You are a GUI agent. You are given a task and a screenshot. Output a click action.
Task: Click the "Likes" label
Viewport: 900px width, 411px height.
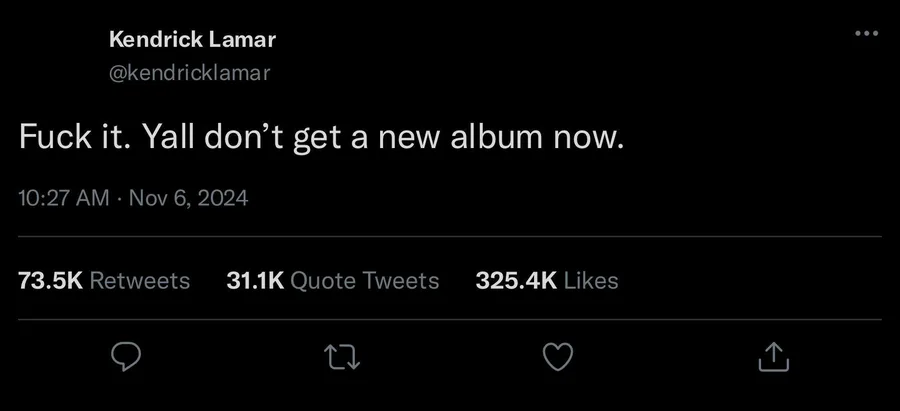pyautogui.click(x=591, y=281)
